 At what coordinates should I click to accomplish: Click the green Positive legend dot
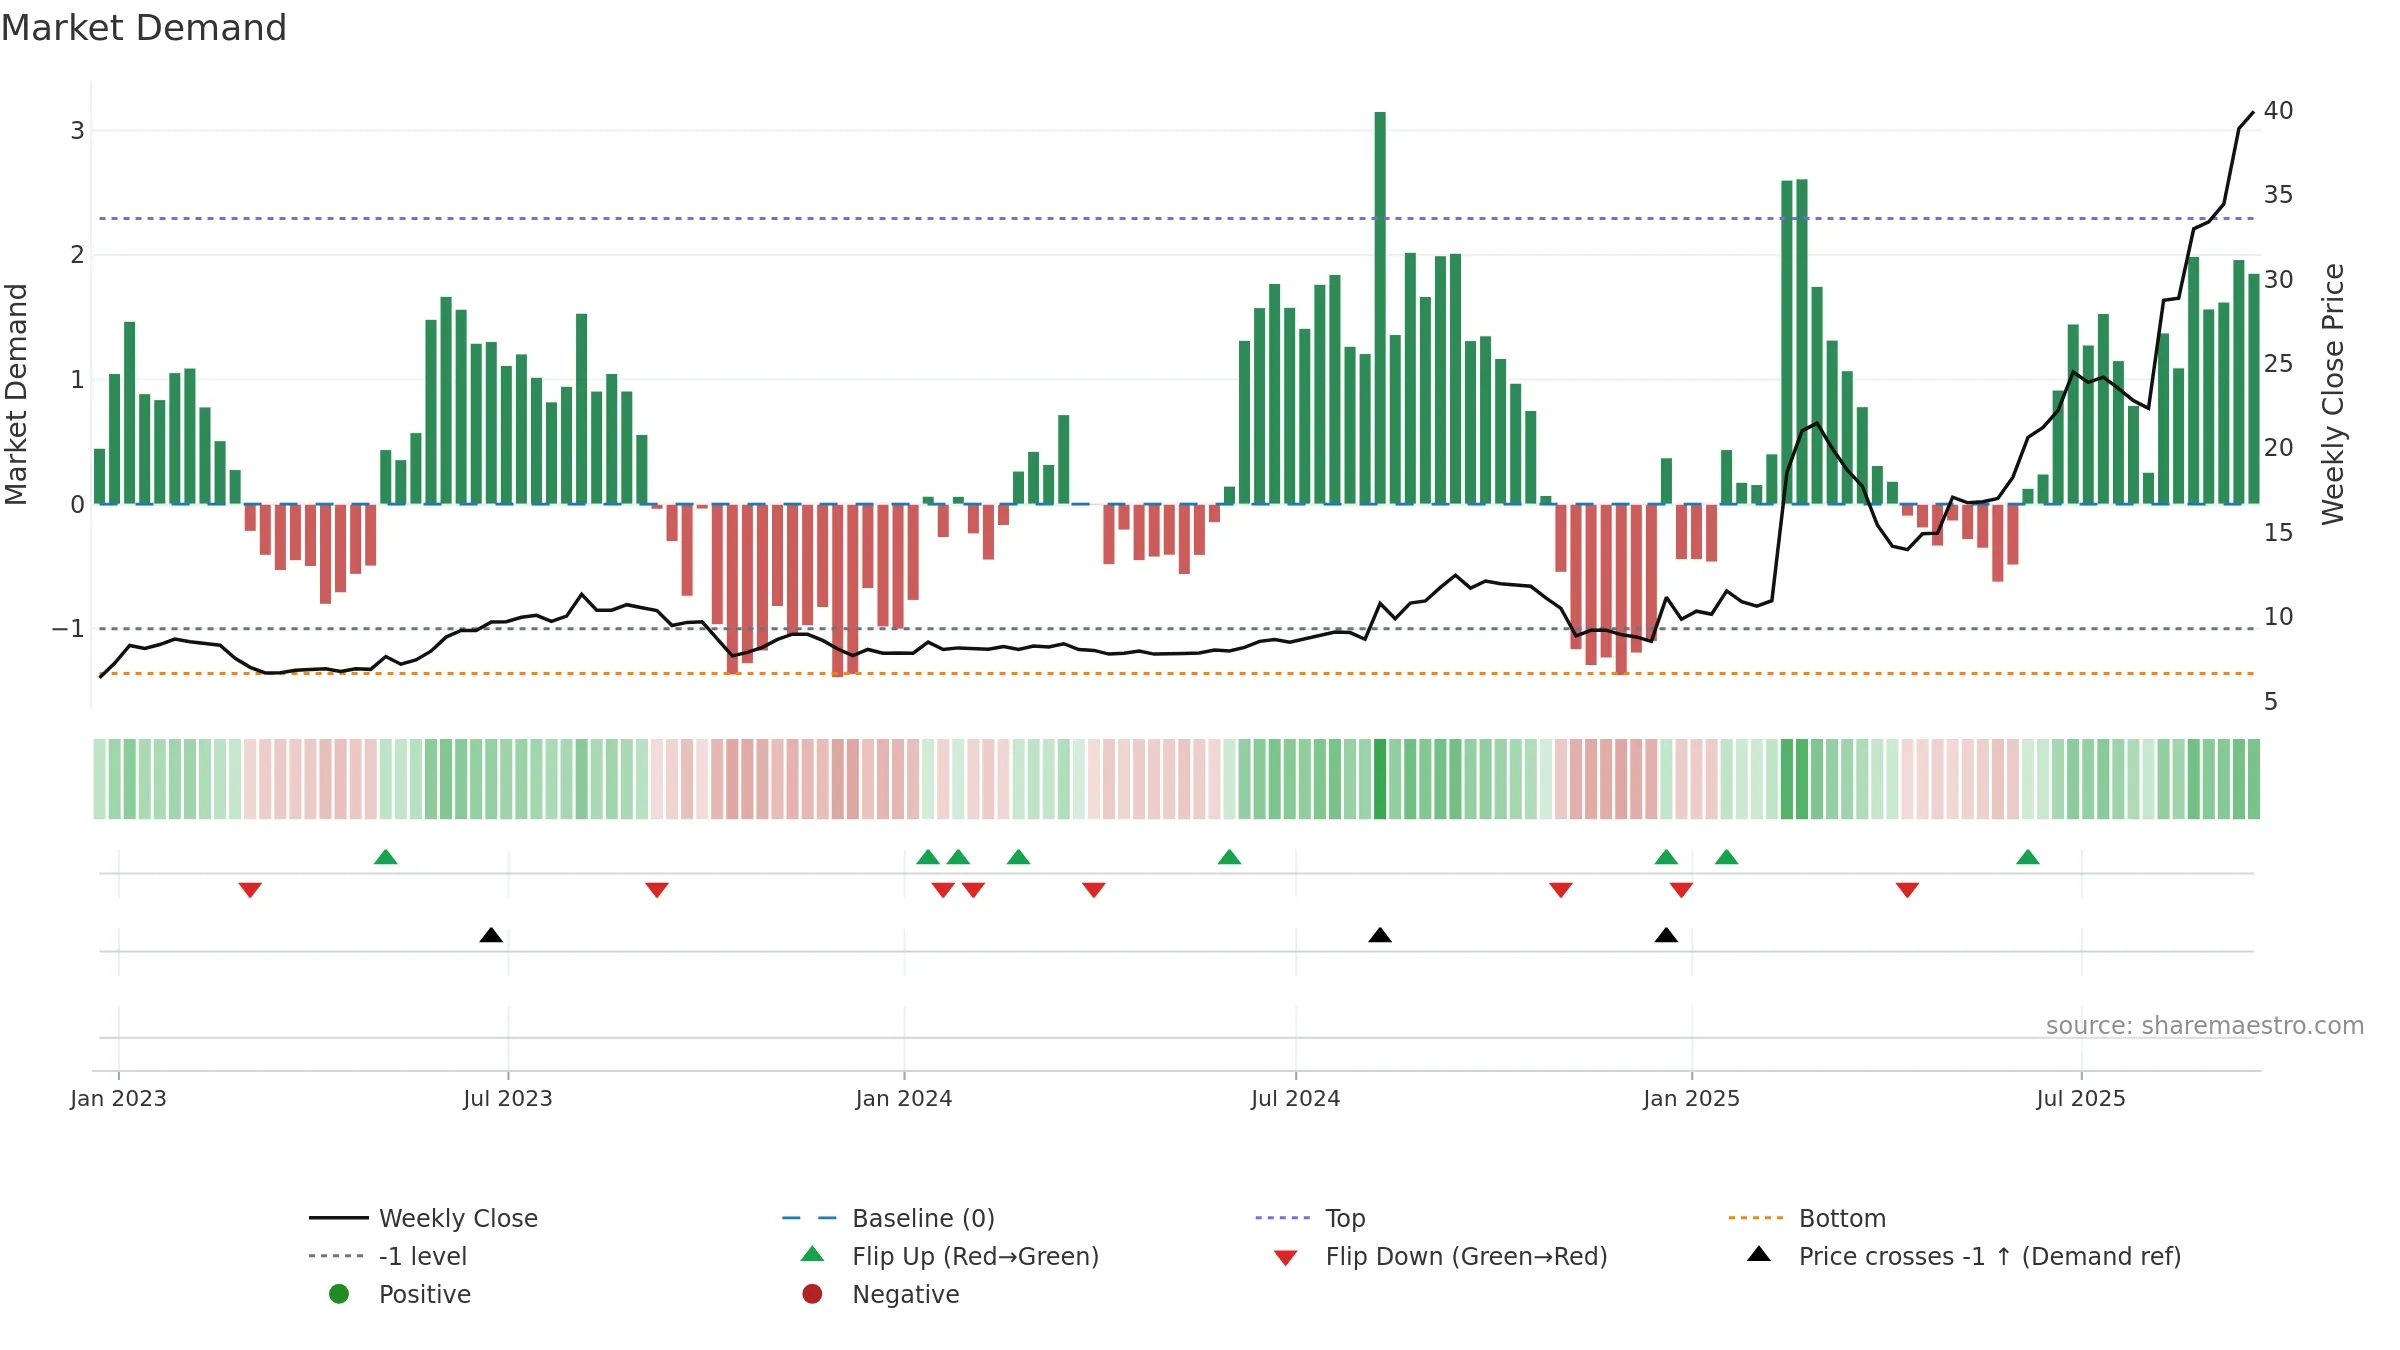[x=339, y=1294]
